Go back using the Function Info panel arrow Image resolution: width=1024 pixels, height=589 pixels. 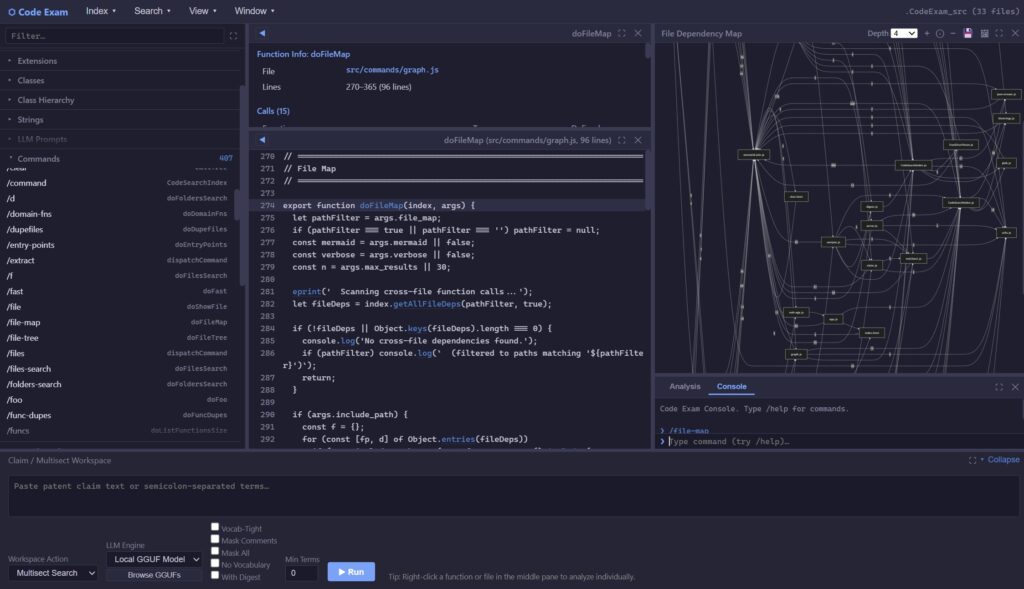point(262,33)
